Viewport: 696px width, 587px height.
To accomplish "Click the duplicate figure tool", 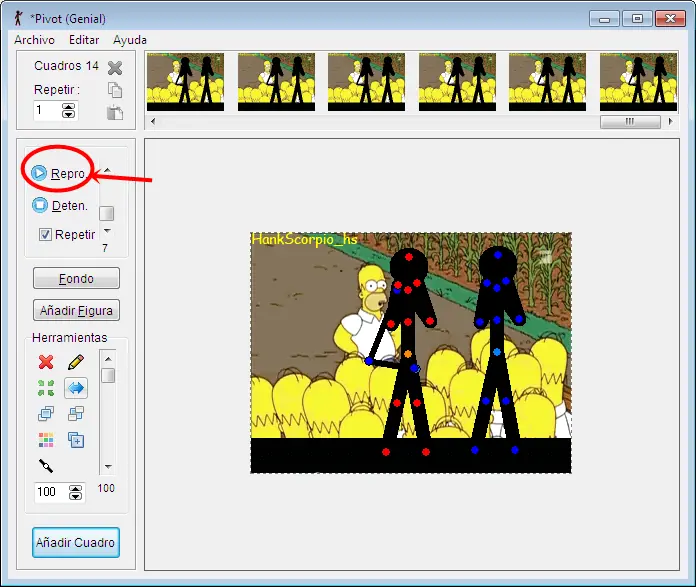I will pos(76,440).
